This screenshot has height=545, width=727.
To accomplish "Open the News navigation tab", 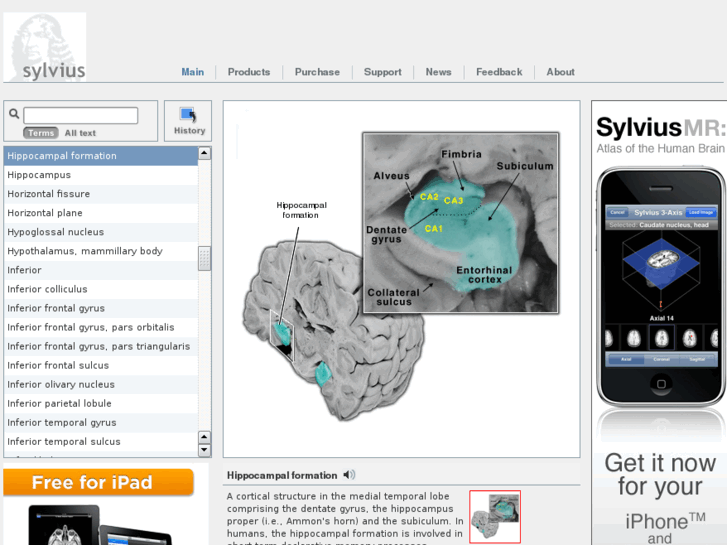I will pyautogui.click(x=438, y=72).
